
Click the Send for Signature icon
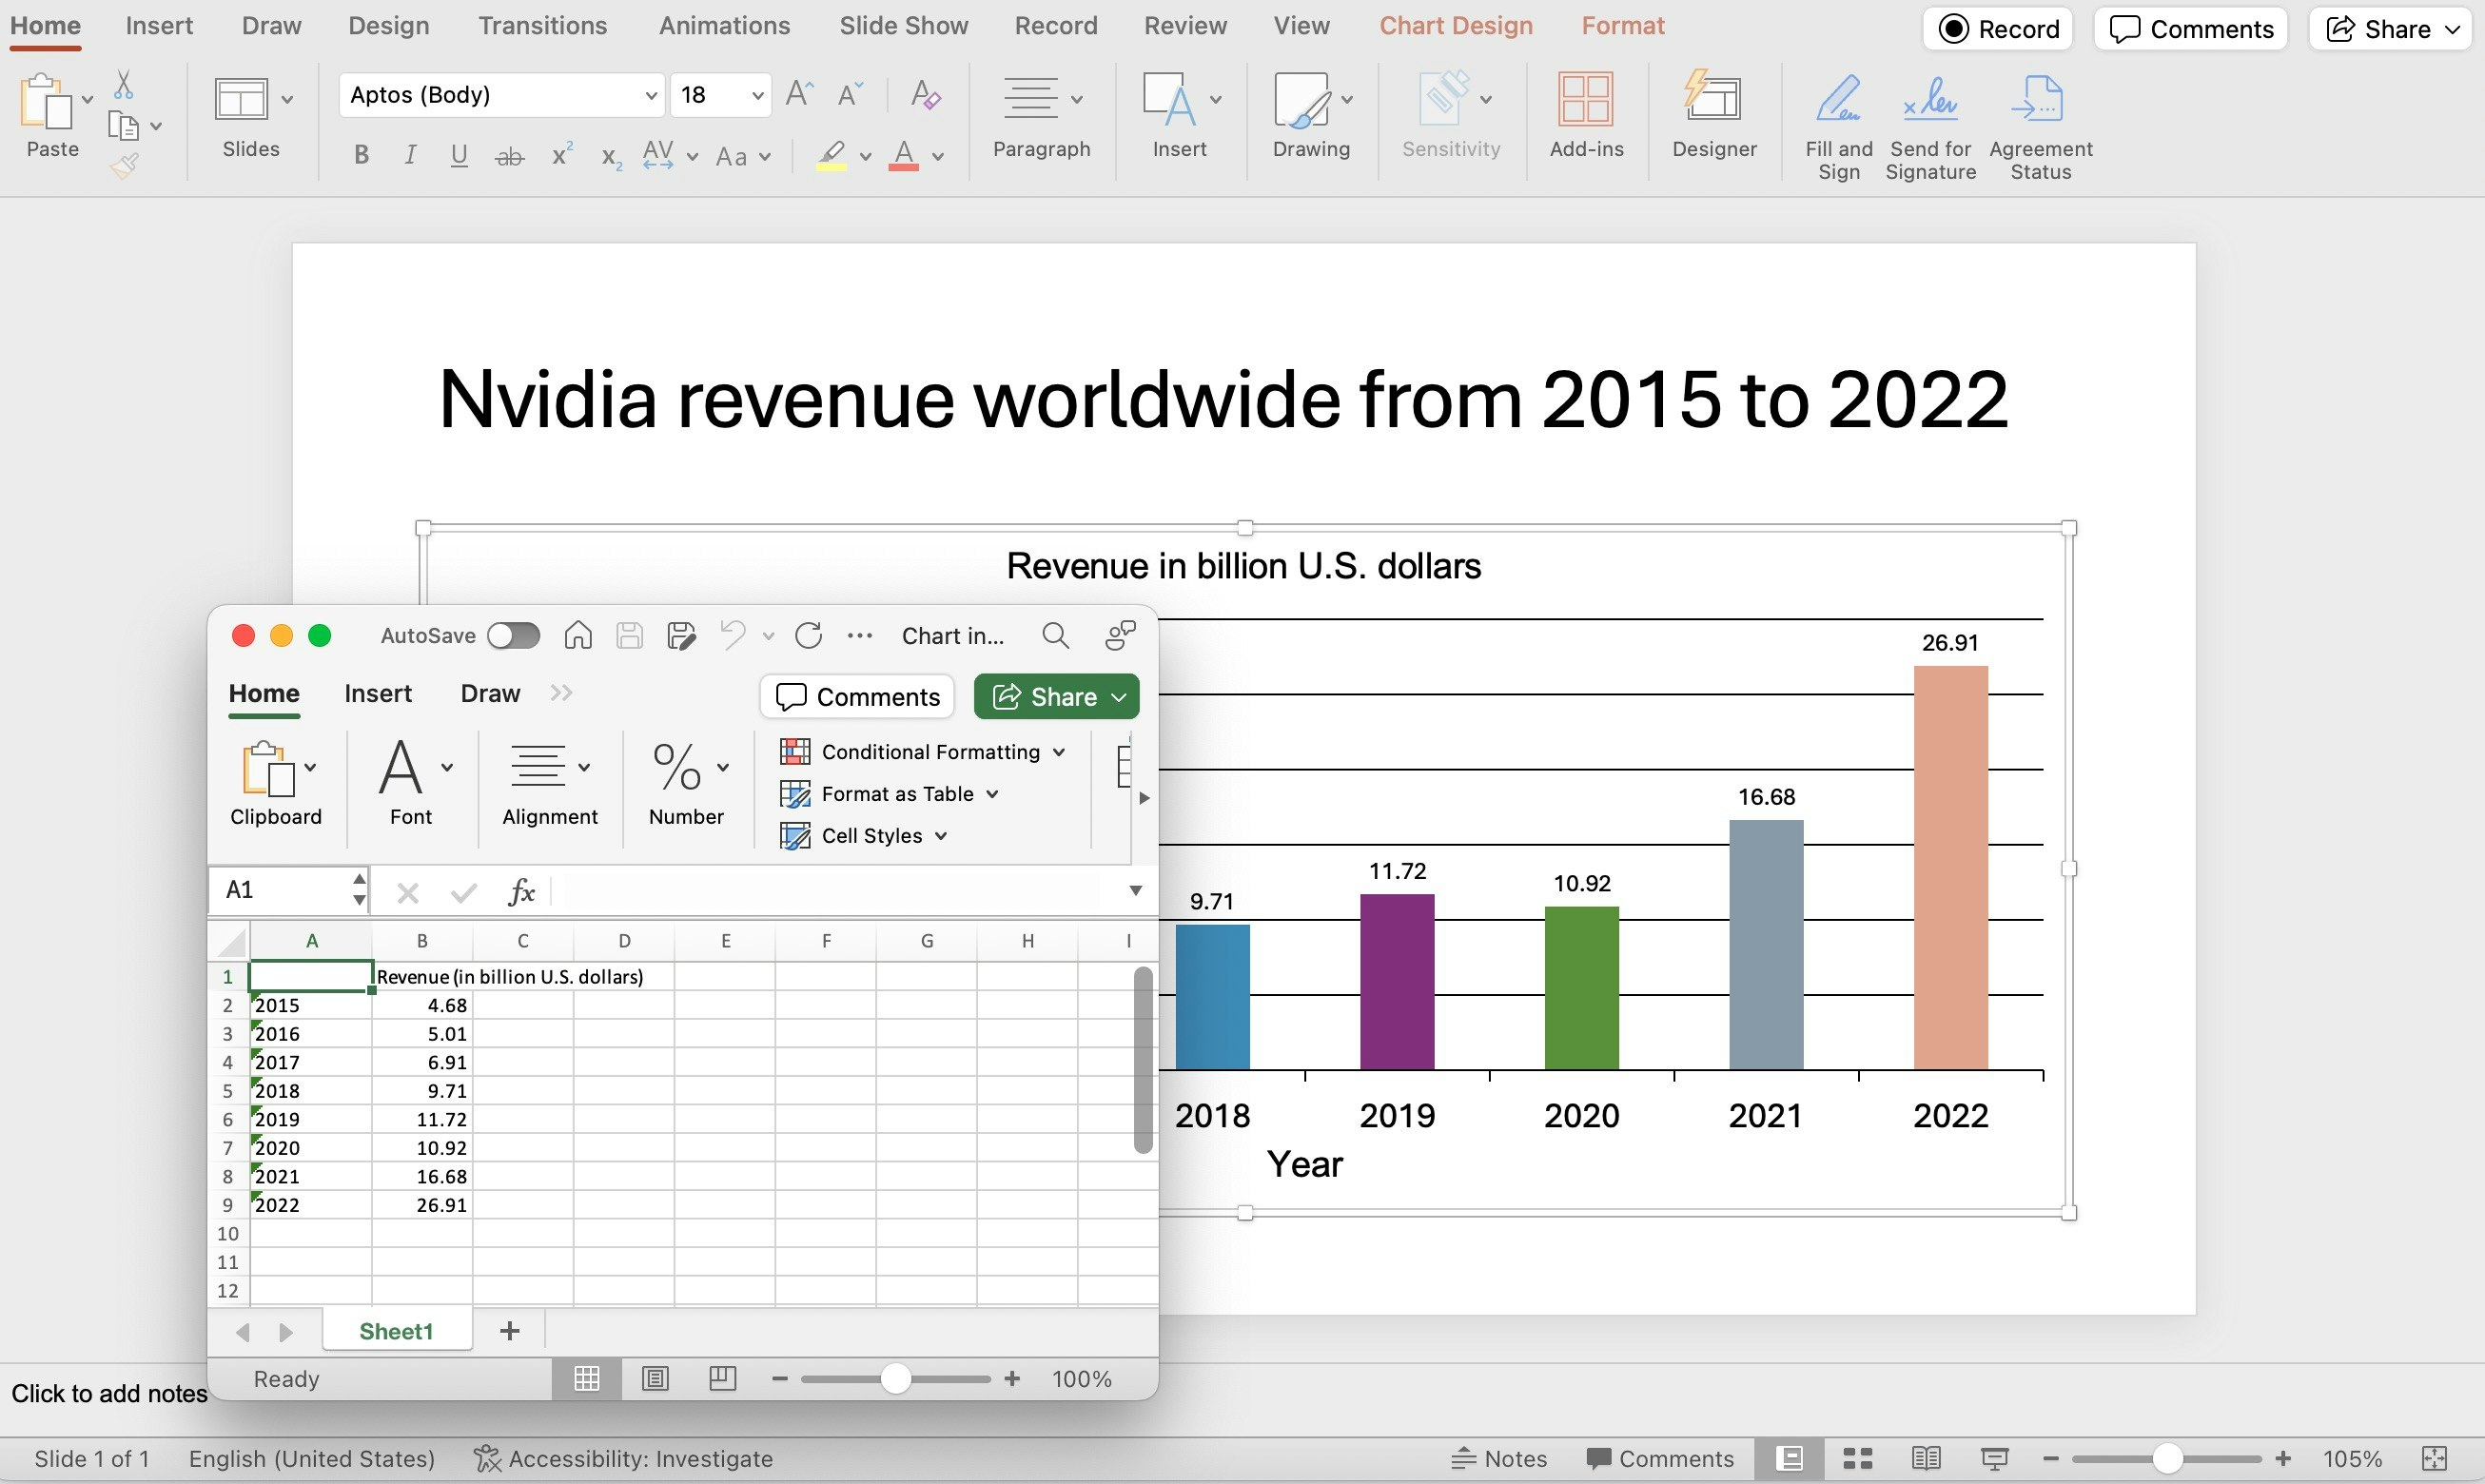pyautogui.click(x=1929, y=100)
